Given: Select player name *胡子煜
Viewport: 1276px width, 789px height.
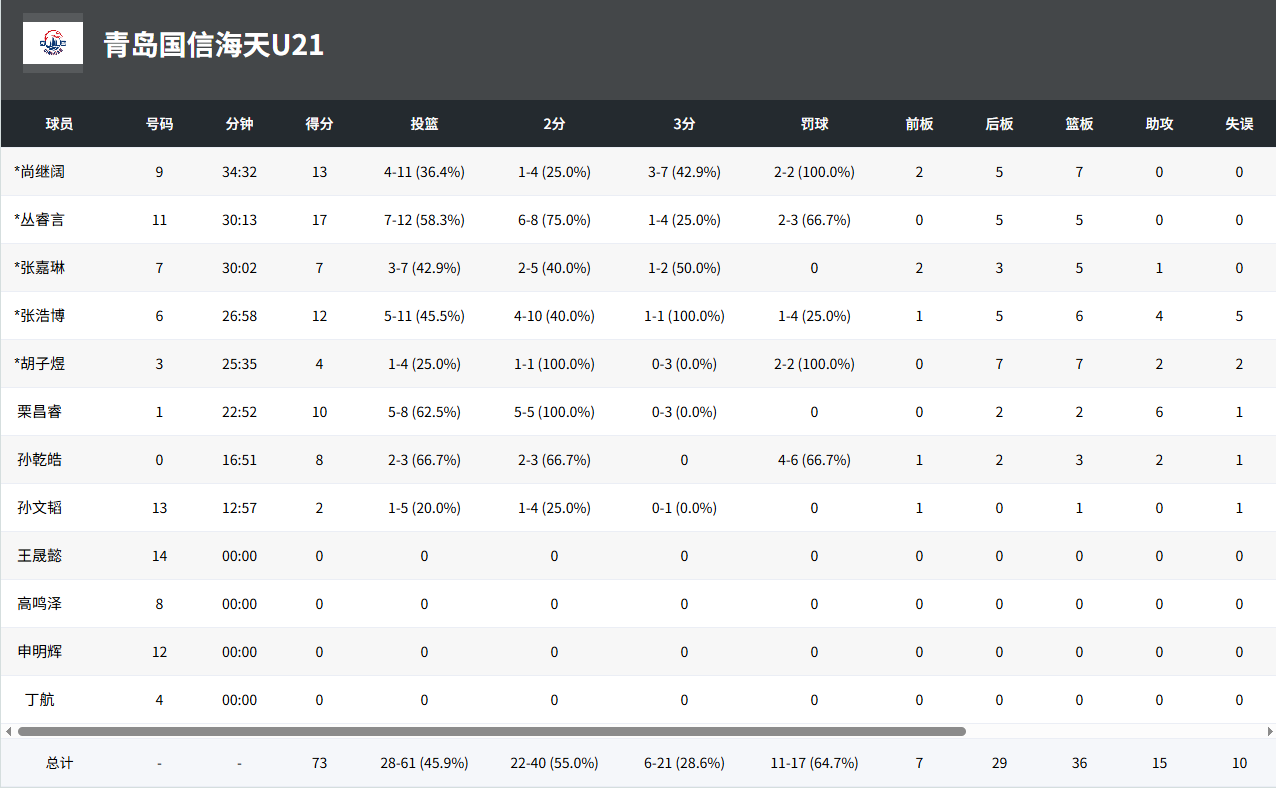Looking at the screenshot, I should [x=39, y=364].
